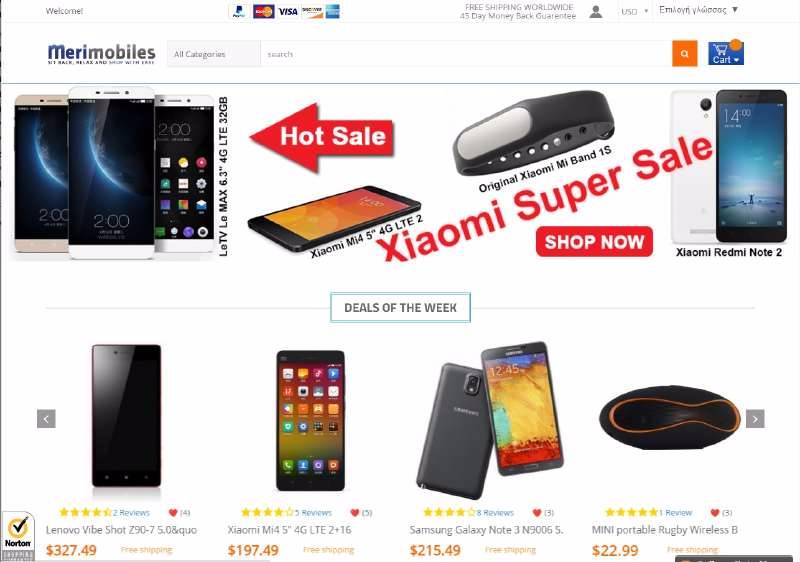Image resolution: width=800 pixels, height=562 pixels.
Task: Open the USD currency dropdown
Action: (x=634, y=11)
